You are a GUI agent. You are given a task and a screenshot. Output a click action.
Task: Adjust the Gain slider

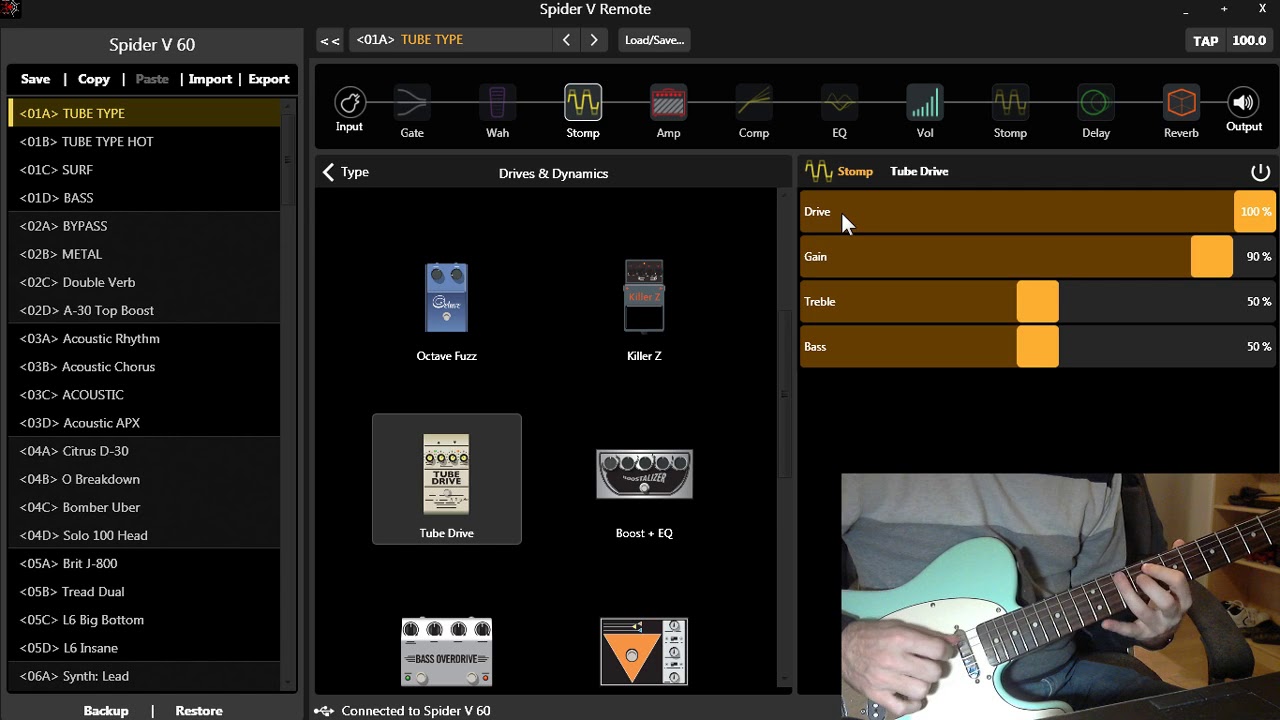coord(1038,257)
